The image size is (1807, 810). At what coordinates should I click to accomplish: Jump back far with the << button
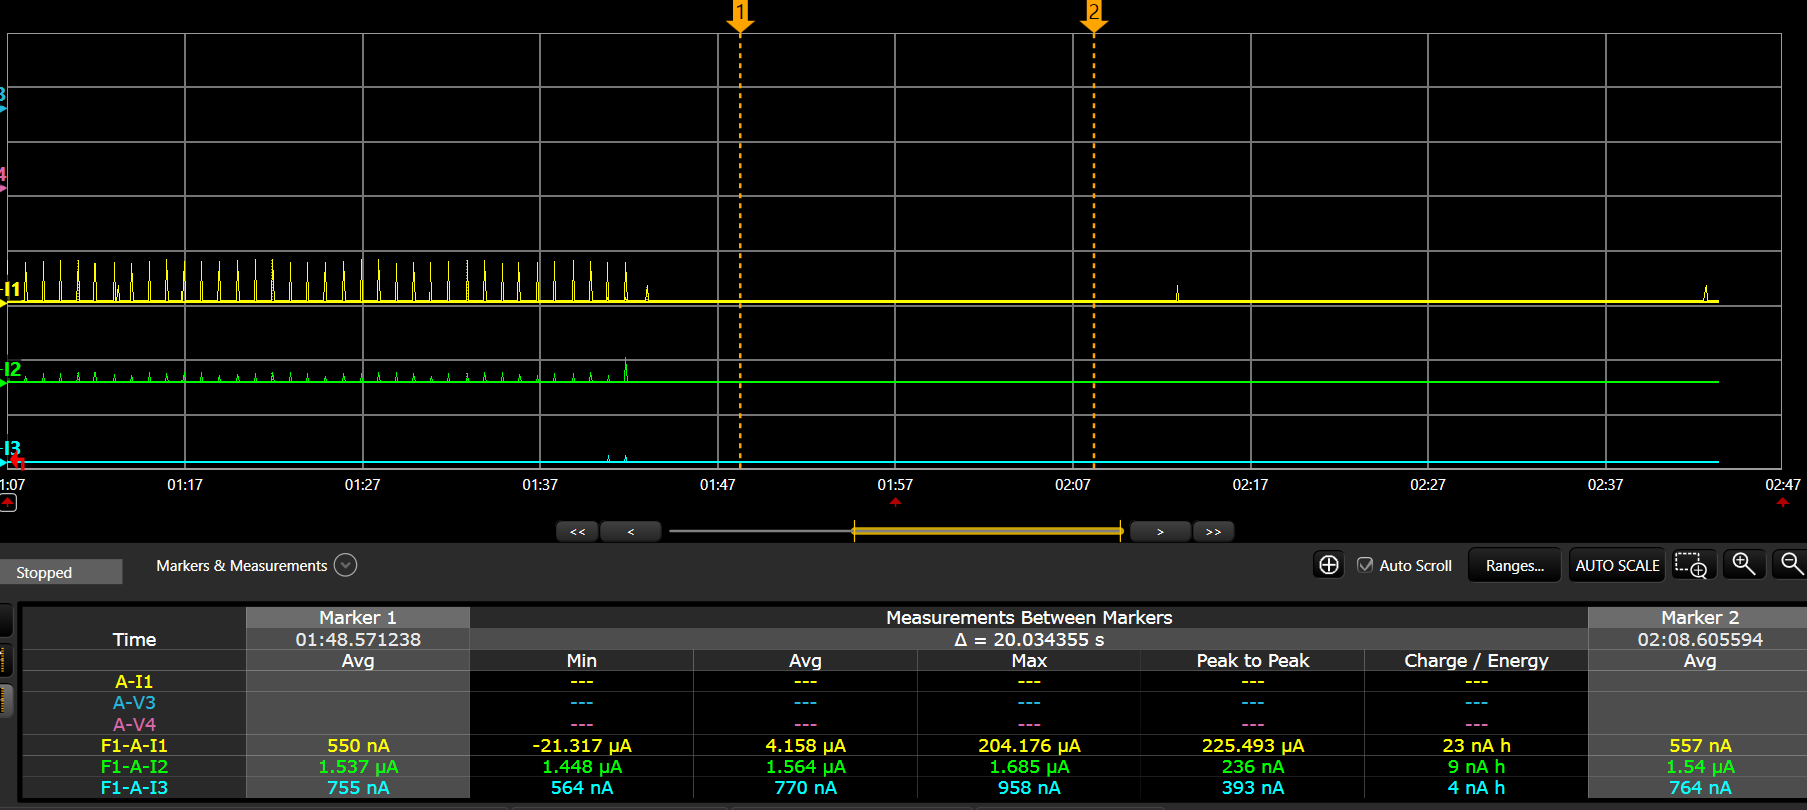pos(577,532)
